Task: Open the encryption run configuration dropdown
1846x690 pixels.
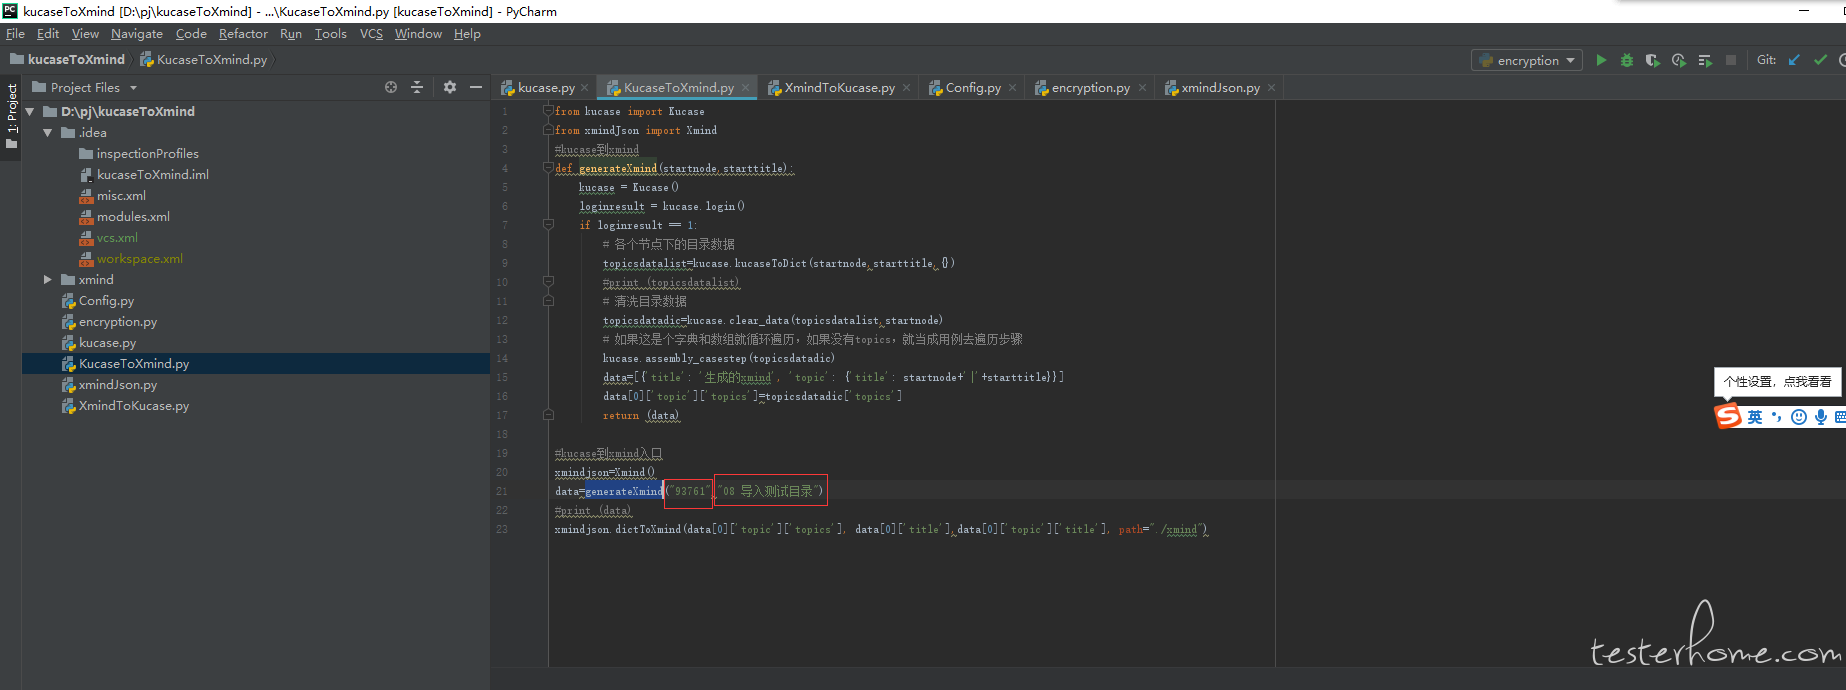Action: pos(1526,60)
